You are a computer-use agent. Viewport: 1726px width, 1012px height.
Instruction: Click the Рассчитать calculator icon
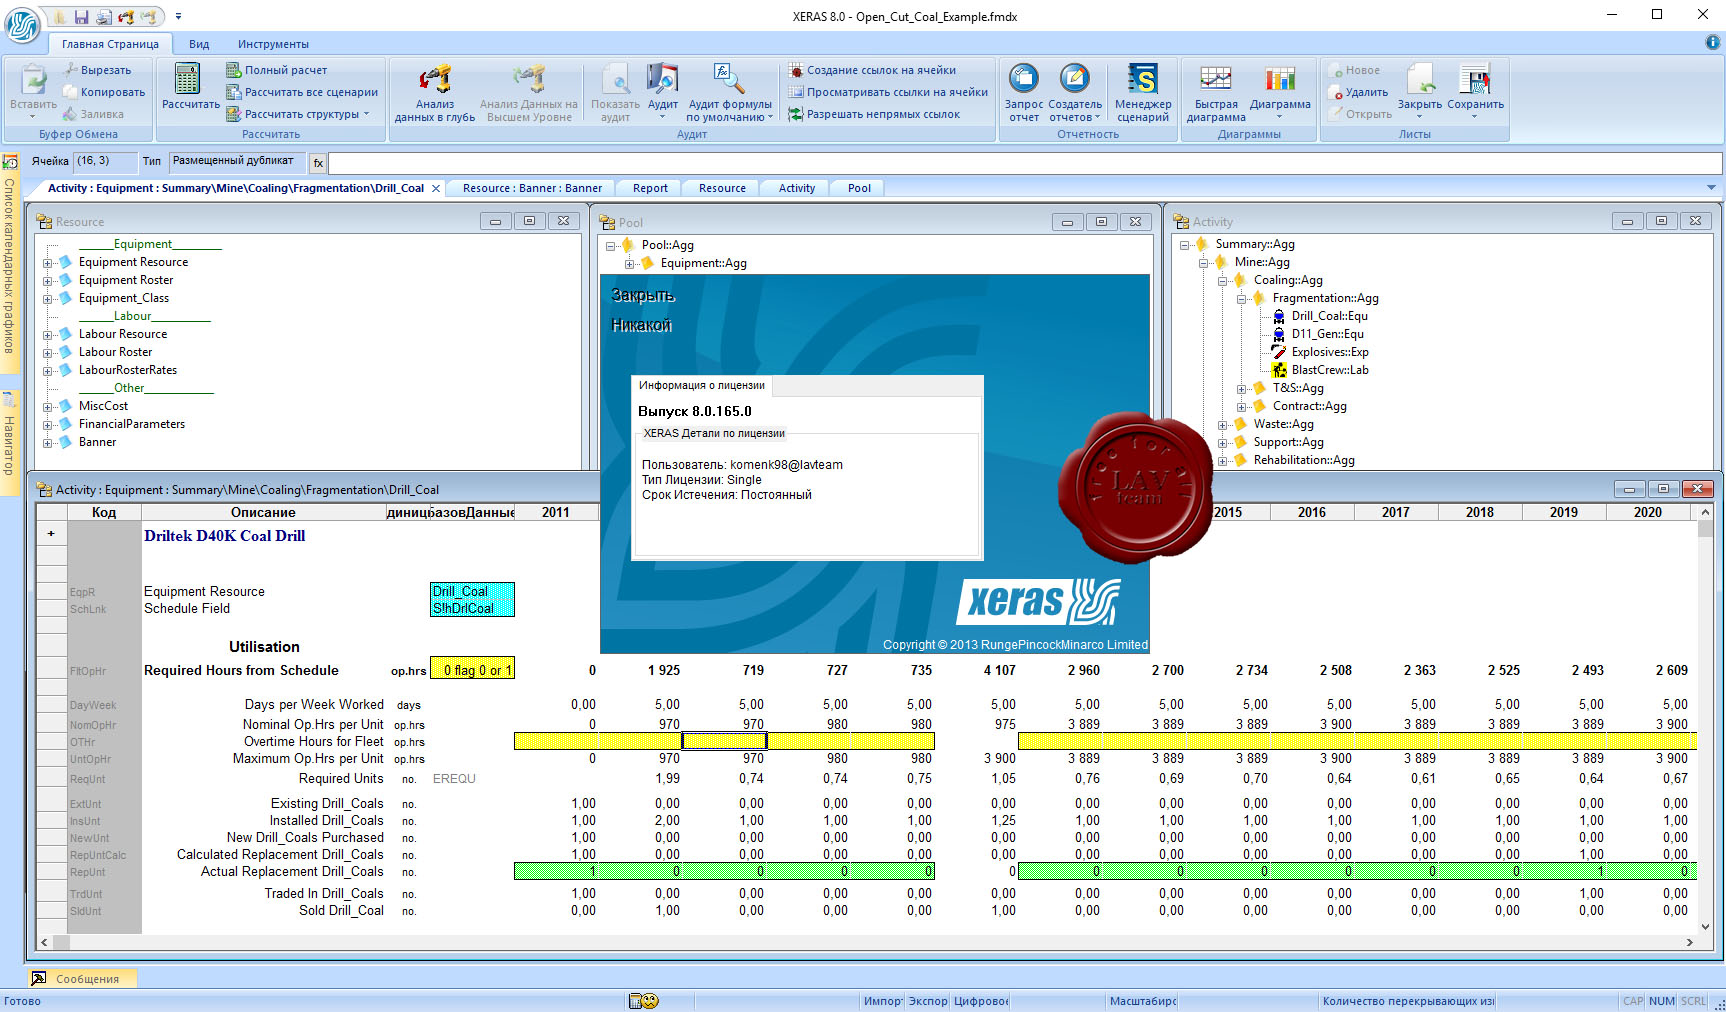pyautogui.click(x=187, y=79)
